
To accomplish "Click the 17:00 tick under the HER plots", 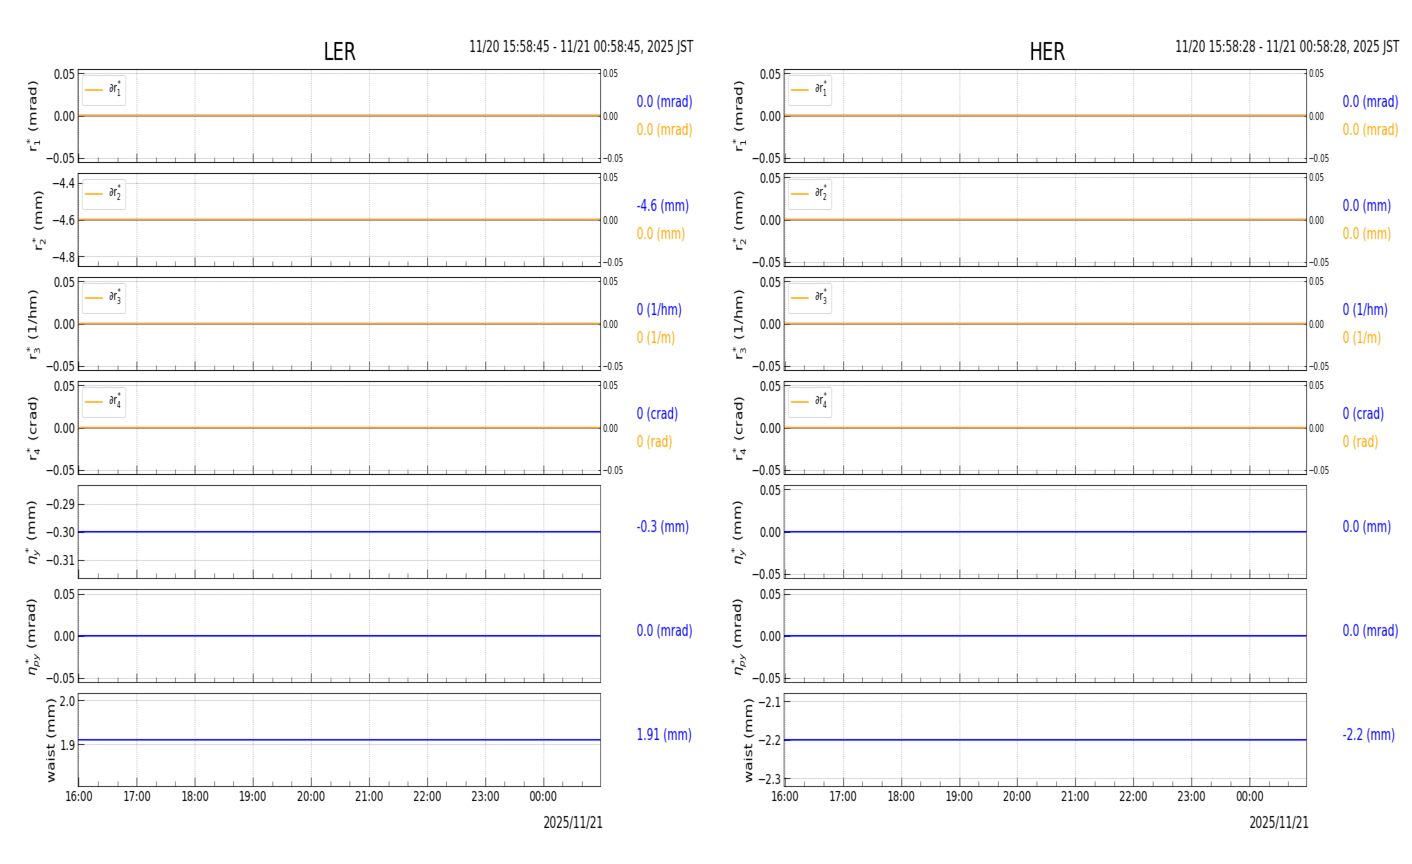I will [x=843, y=797].
